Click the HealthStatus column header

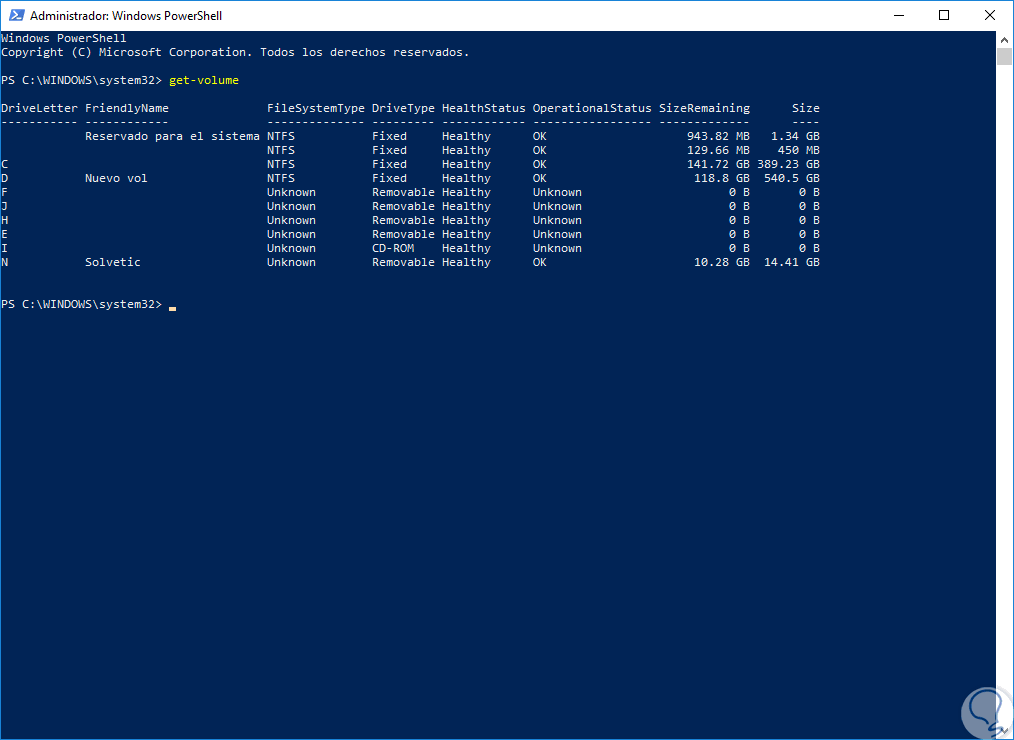(x=483, y=108)
